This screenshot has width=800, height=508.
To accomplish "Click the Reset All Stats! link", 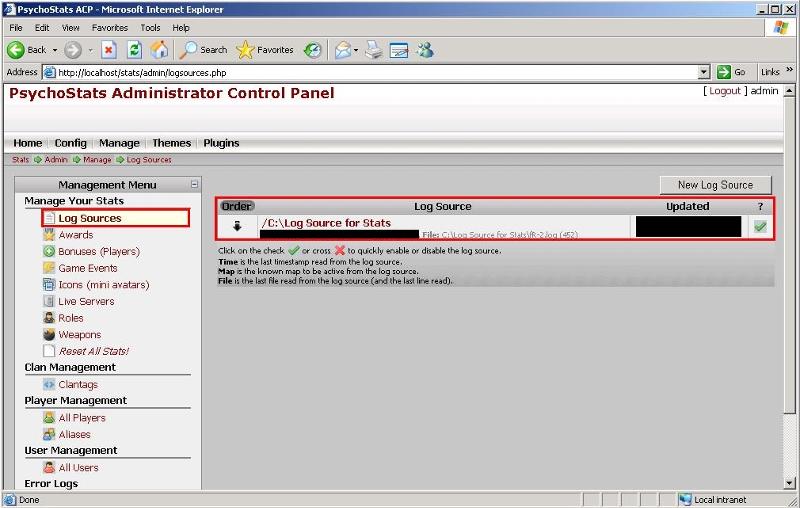I will (x=93, y=351).
